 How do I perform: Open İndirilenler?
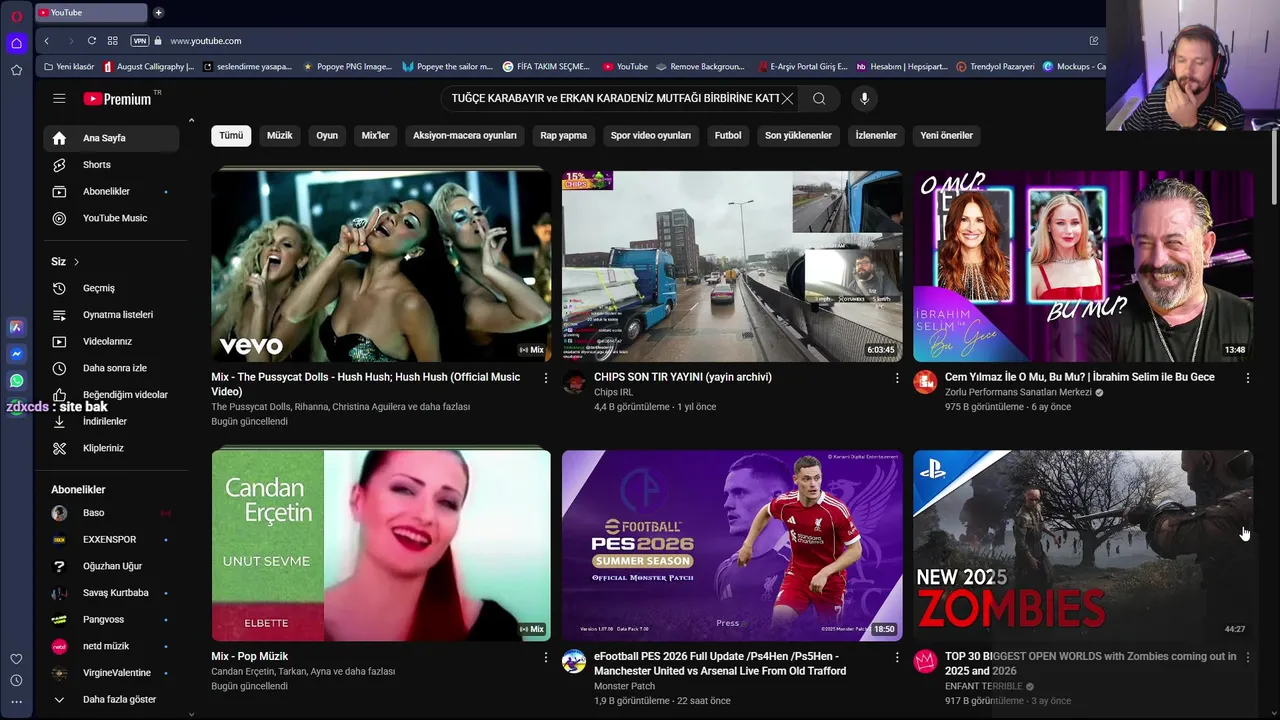pos(111,421)
